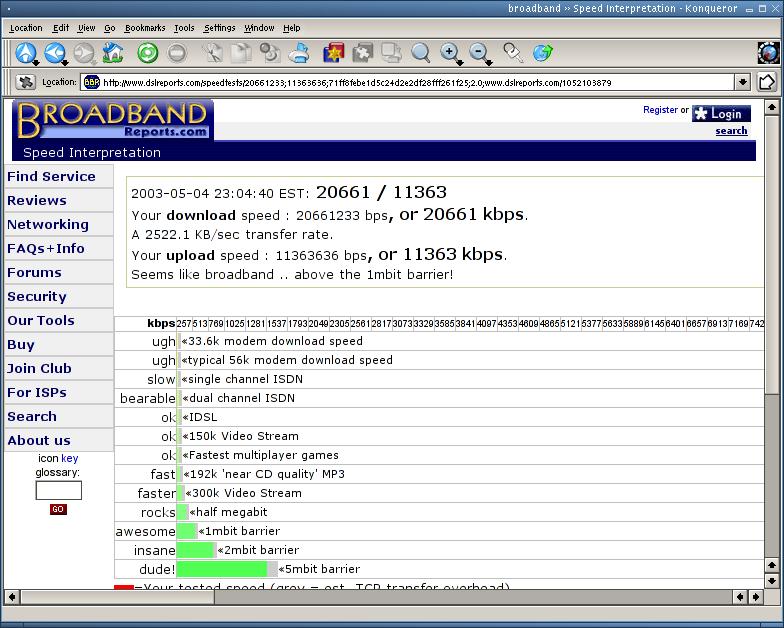The image size is (784, 628).
Task: Open the Tools menu
Action: (x=184, y=28)
